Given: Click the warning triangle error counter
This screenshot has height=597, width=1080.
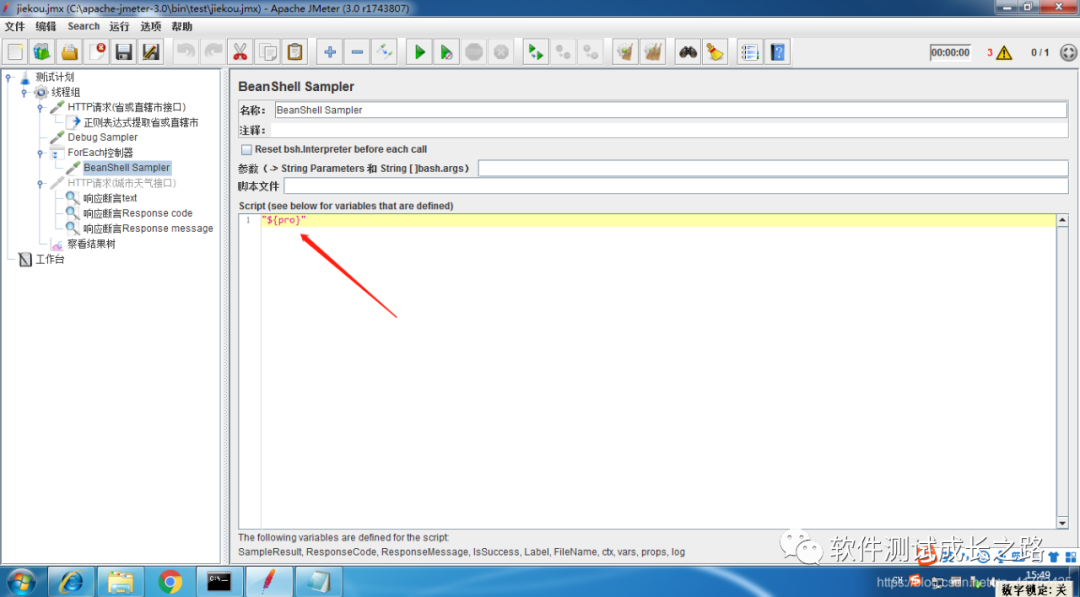Looking at the screenshot, I should [x=1004, y=53].
